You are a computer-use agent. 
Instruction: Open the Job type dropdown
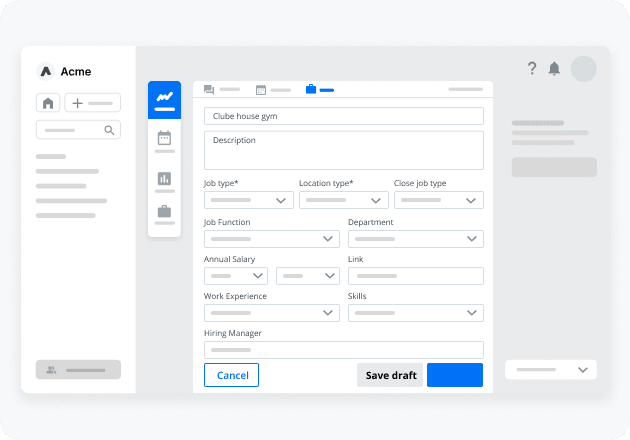pyautogui.click(x=249, y=200)
